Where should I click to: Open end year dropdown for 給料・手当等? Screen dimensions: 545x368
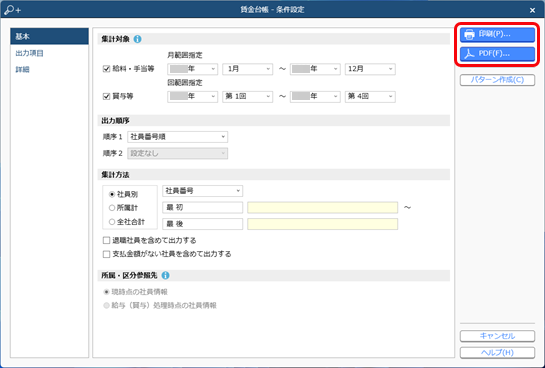(x=315, y=69)
